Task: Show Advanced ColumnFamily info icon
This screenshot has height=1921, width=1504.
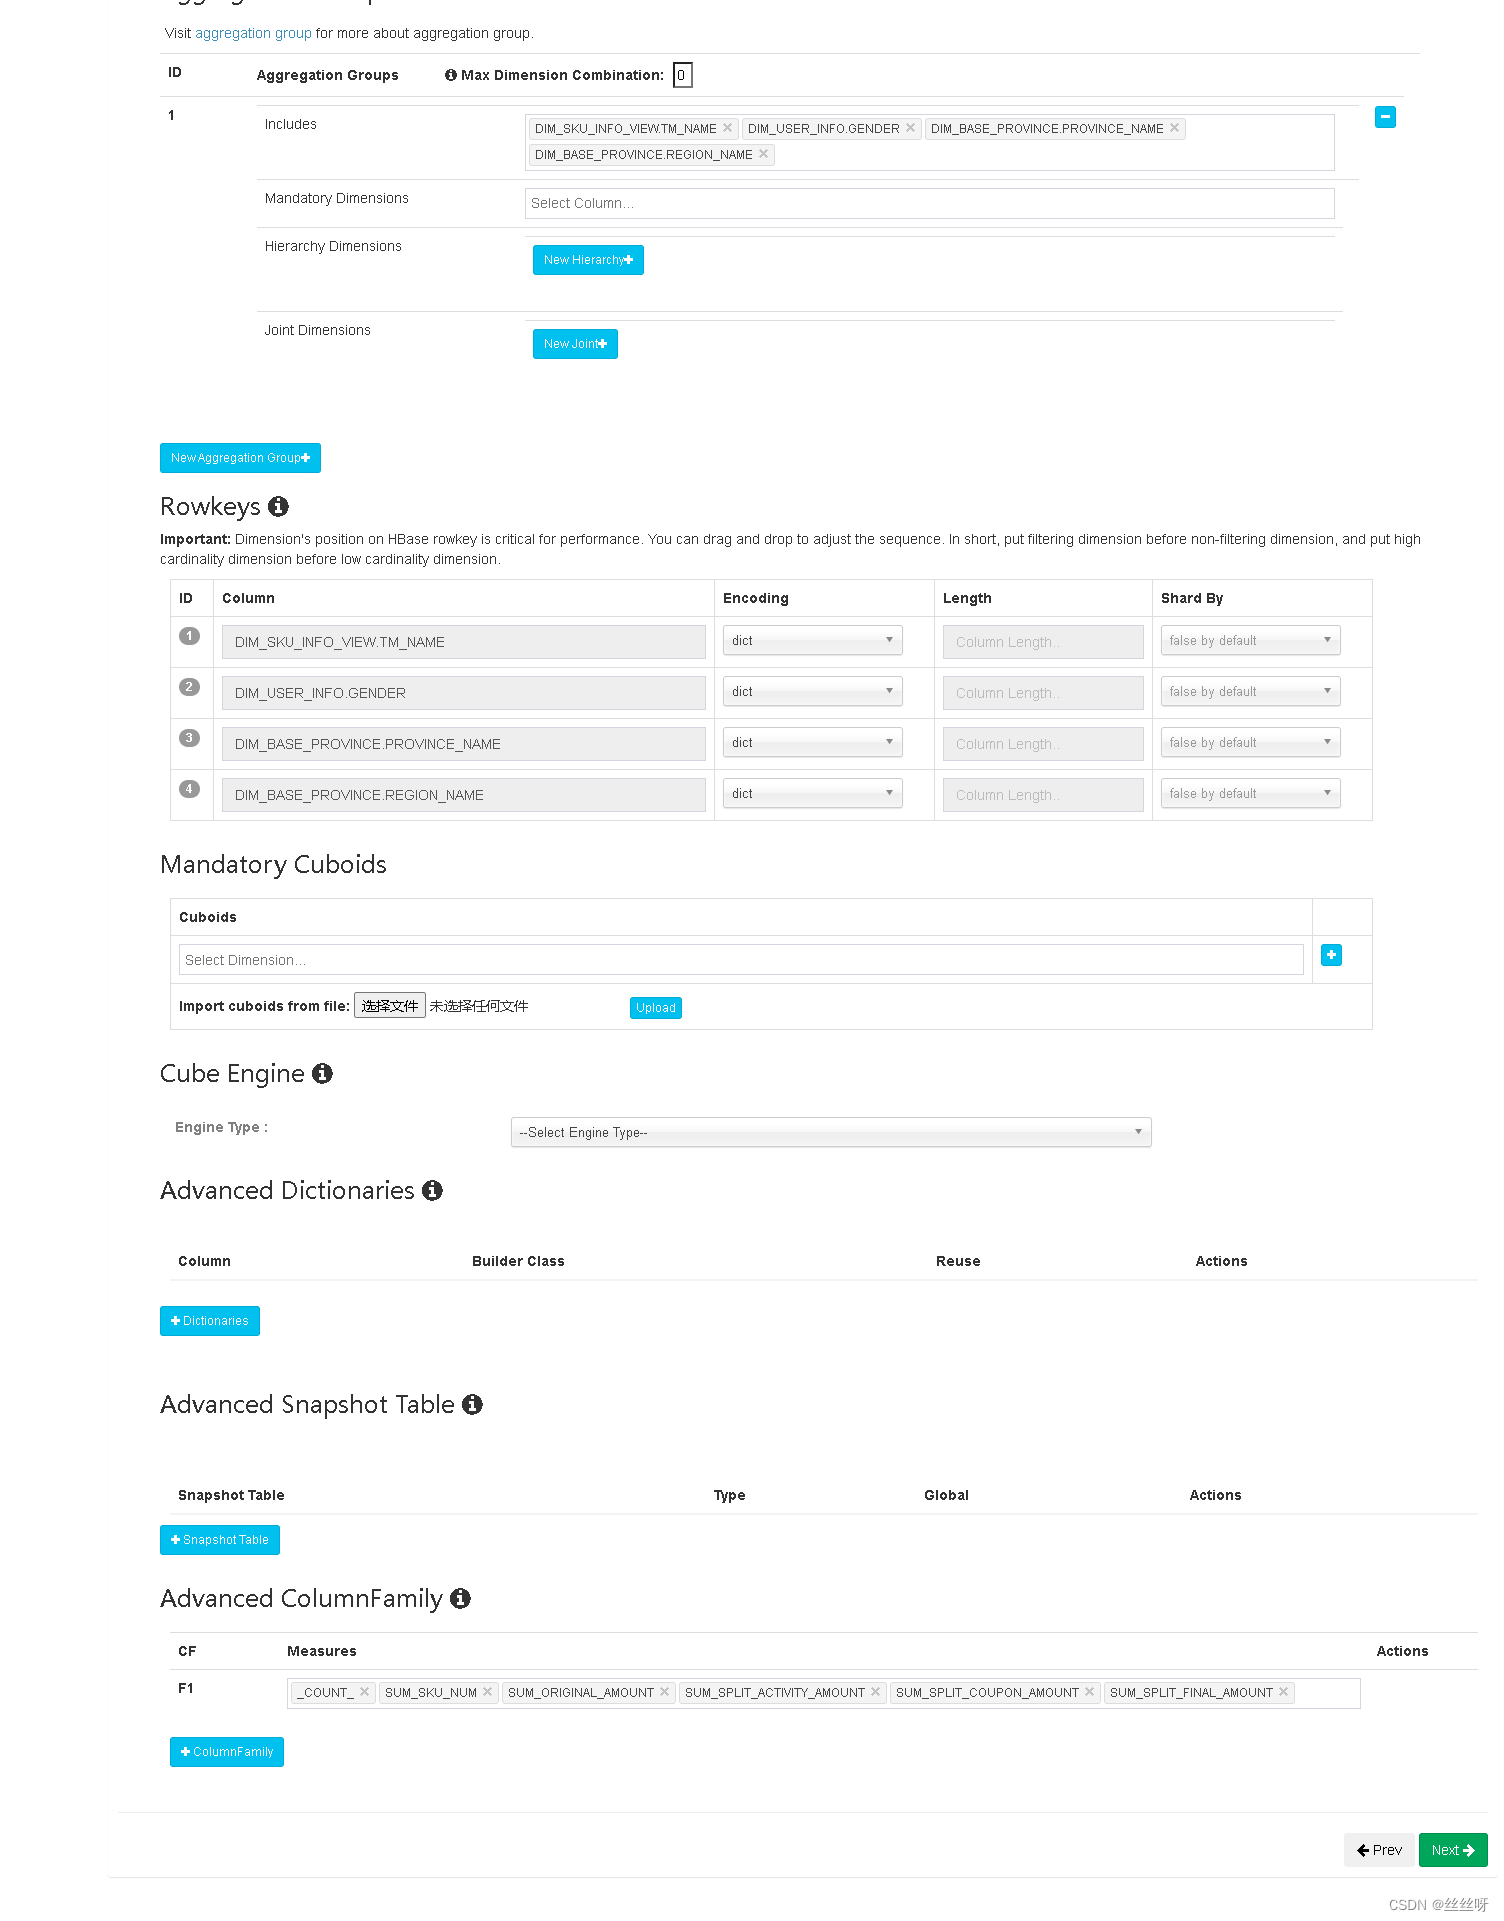Action: click(x=460, y=1598)
